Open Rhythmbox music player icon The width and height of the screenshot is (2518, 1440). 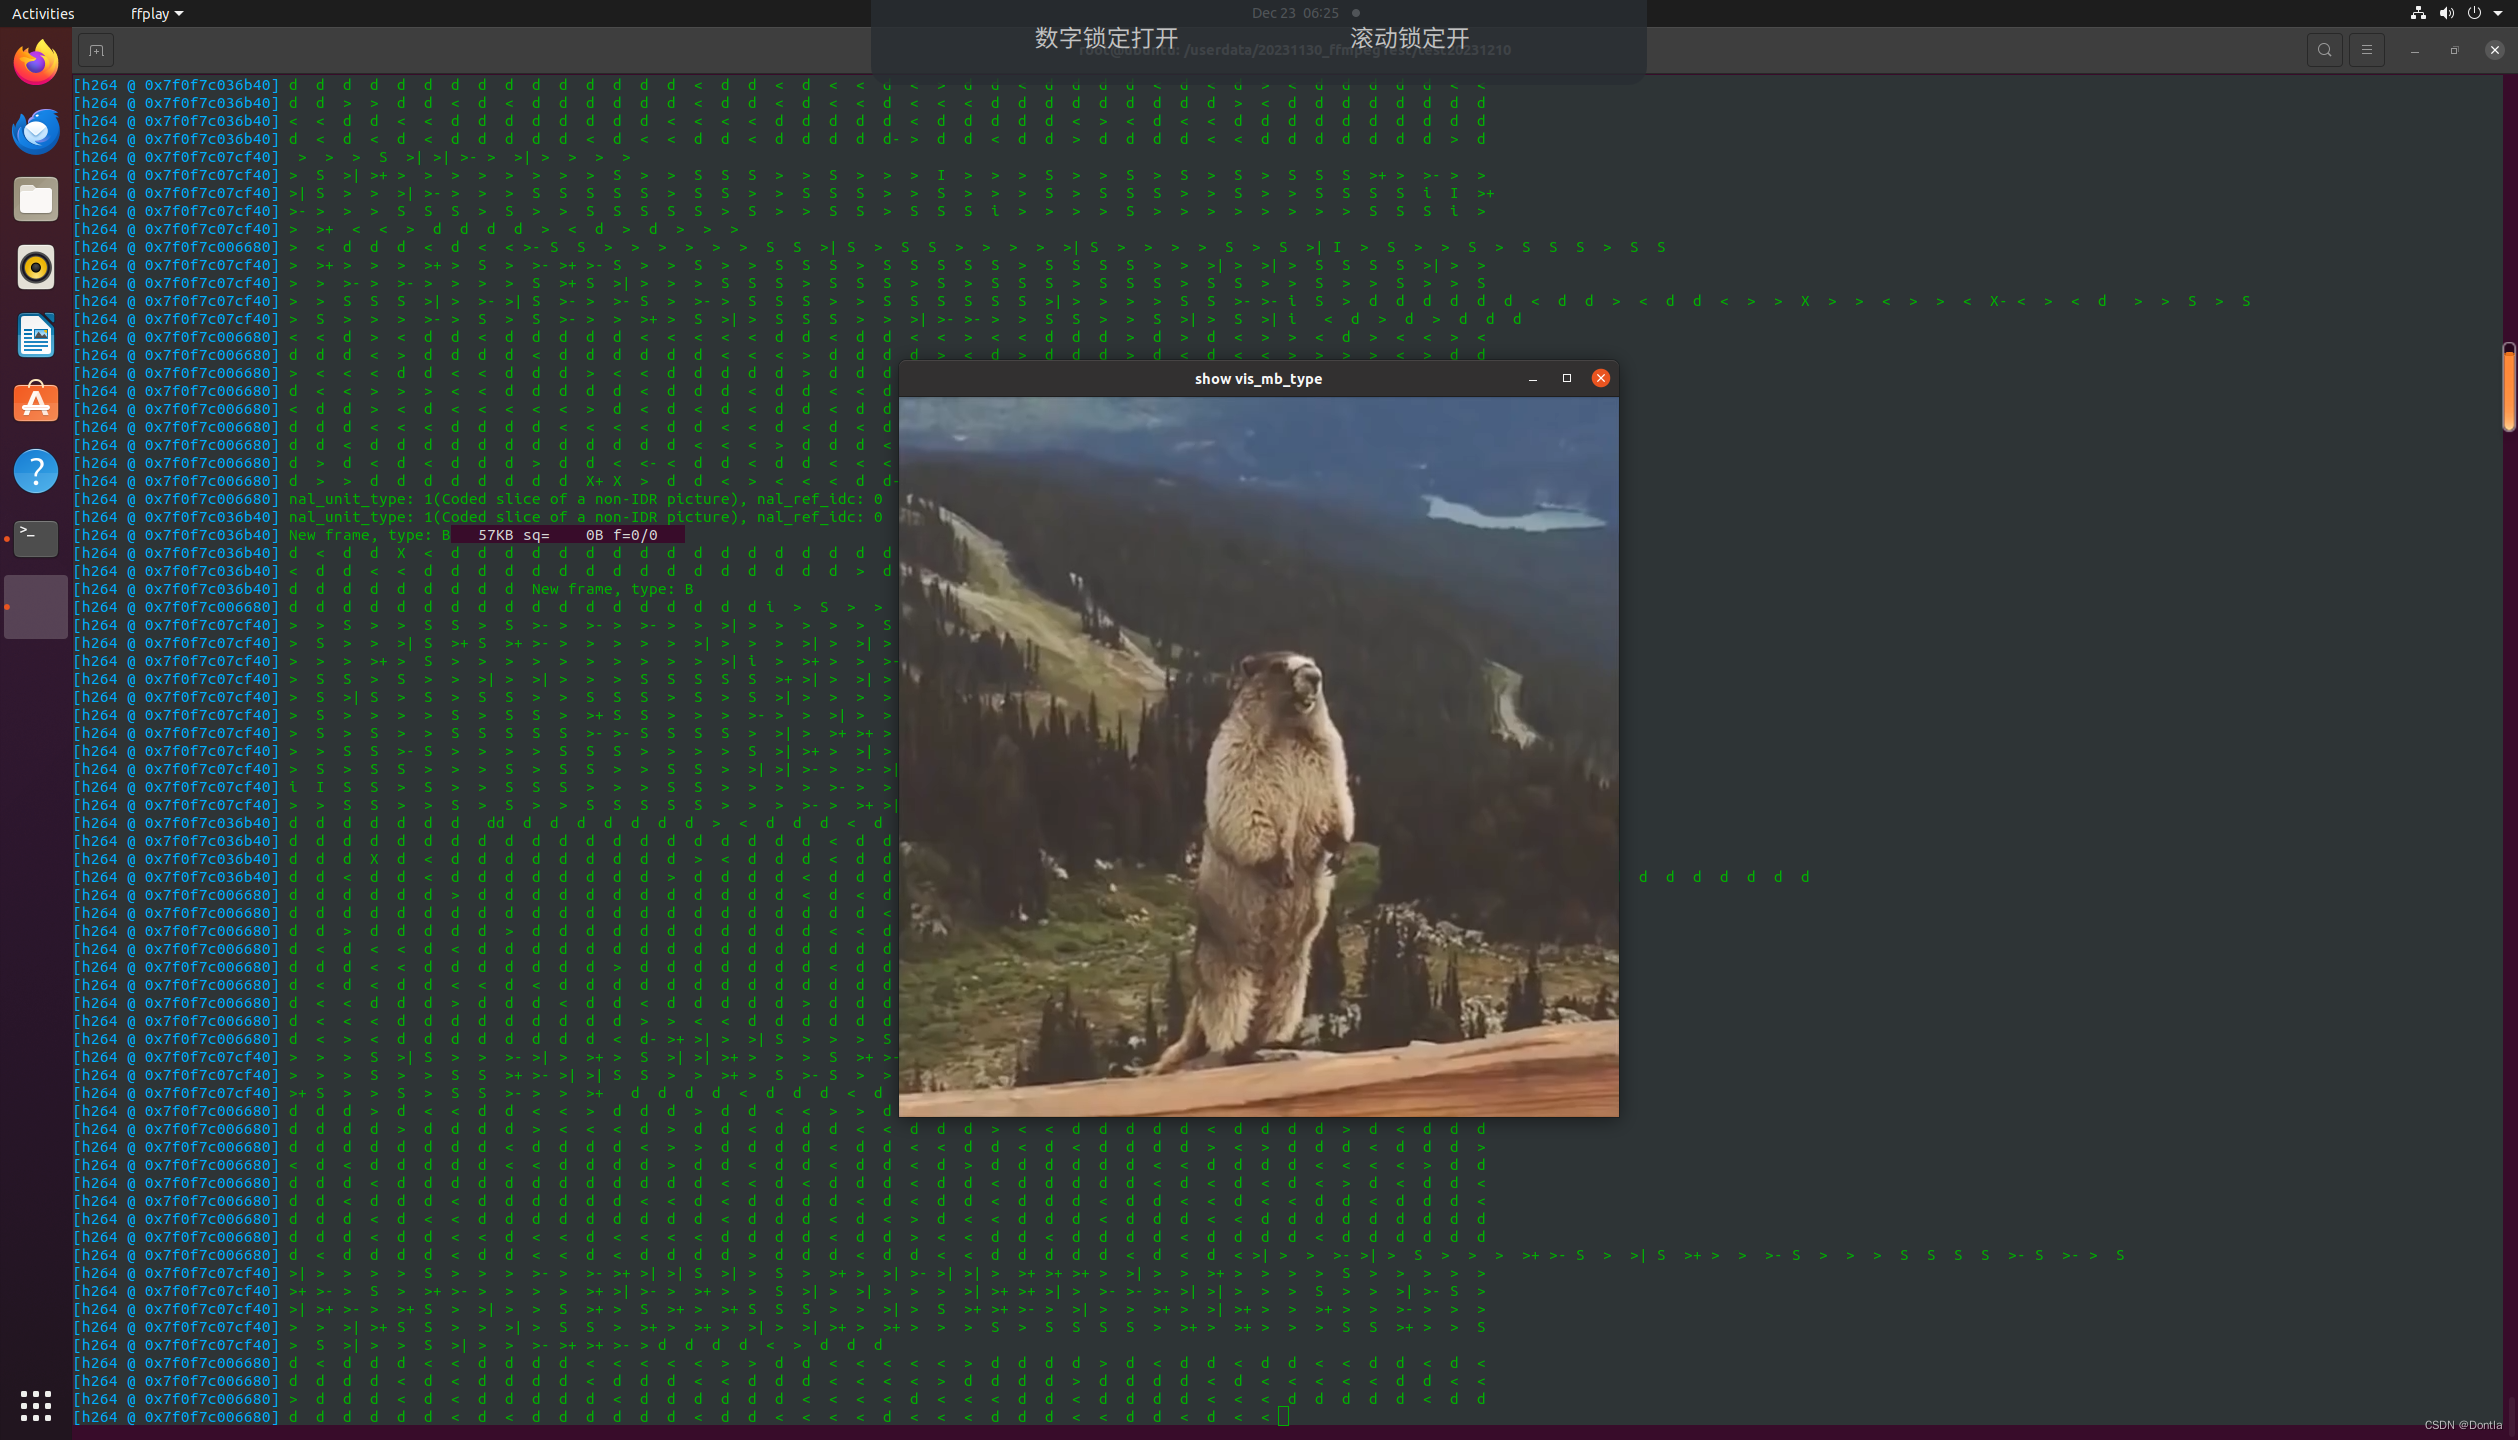(36, 267)
